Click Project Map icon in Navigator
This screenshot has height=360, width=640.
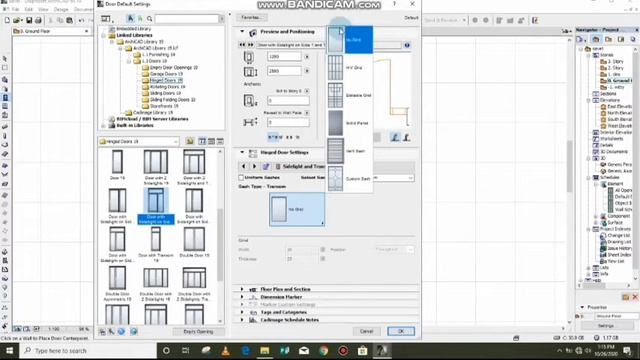pos(596,39)
